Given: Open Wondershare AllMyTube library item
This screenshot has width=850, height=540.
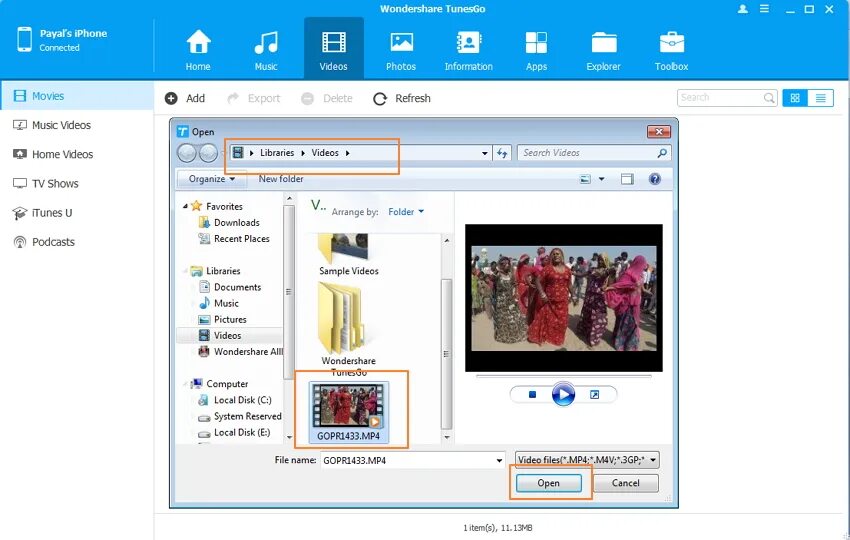Looking at the screenshot, I should tap(248, 352).
